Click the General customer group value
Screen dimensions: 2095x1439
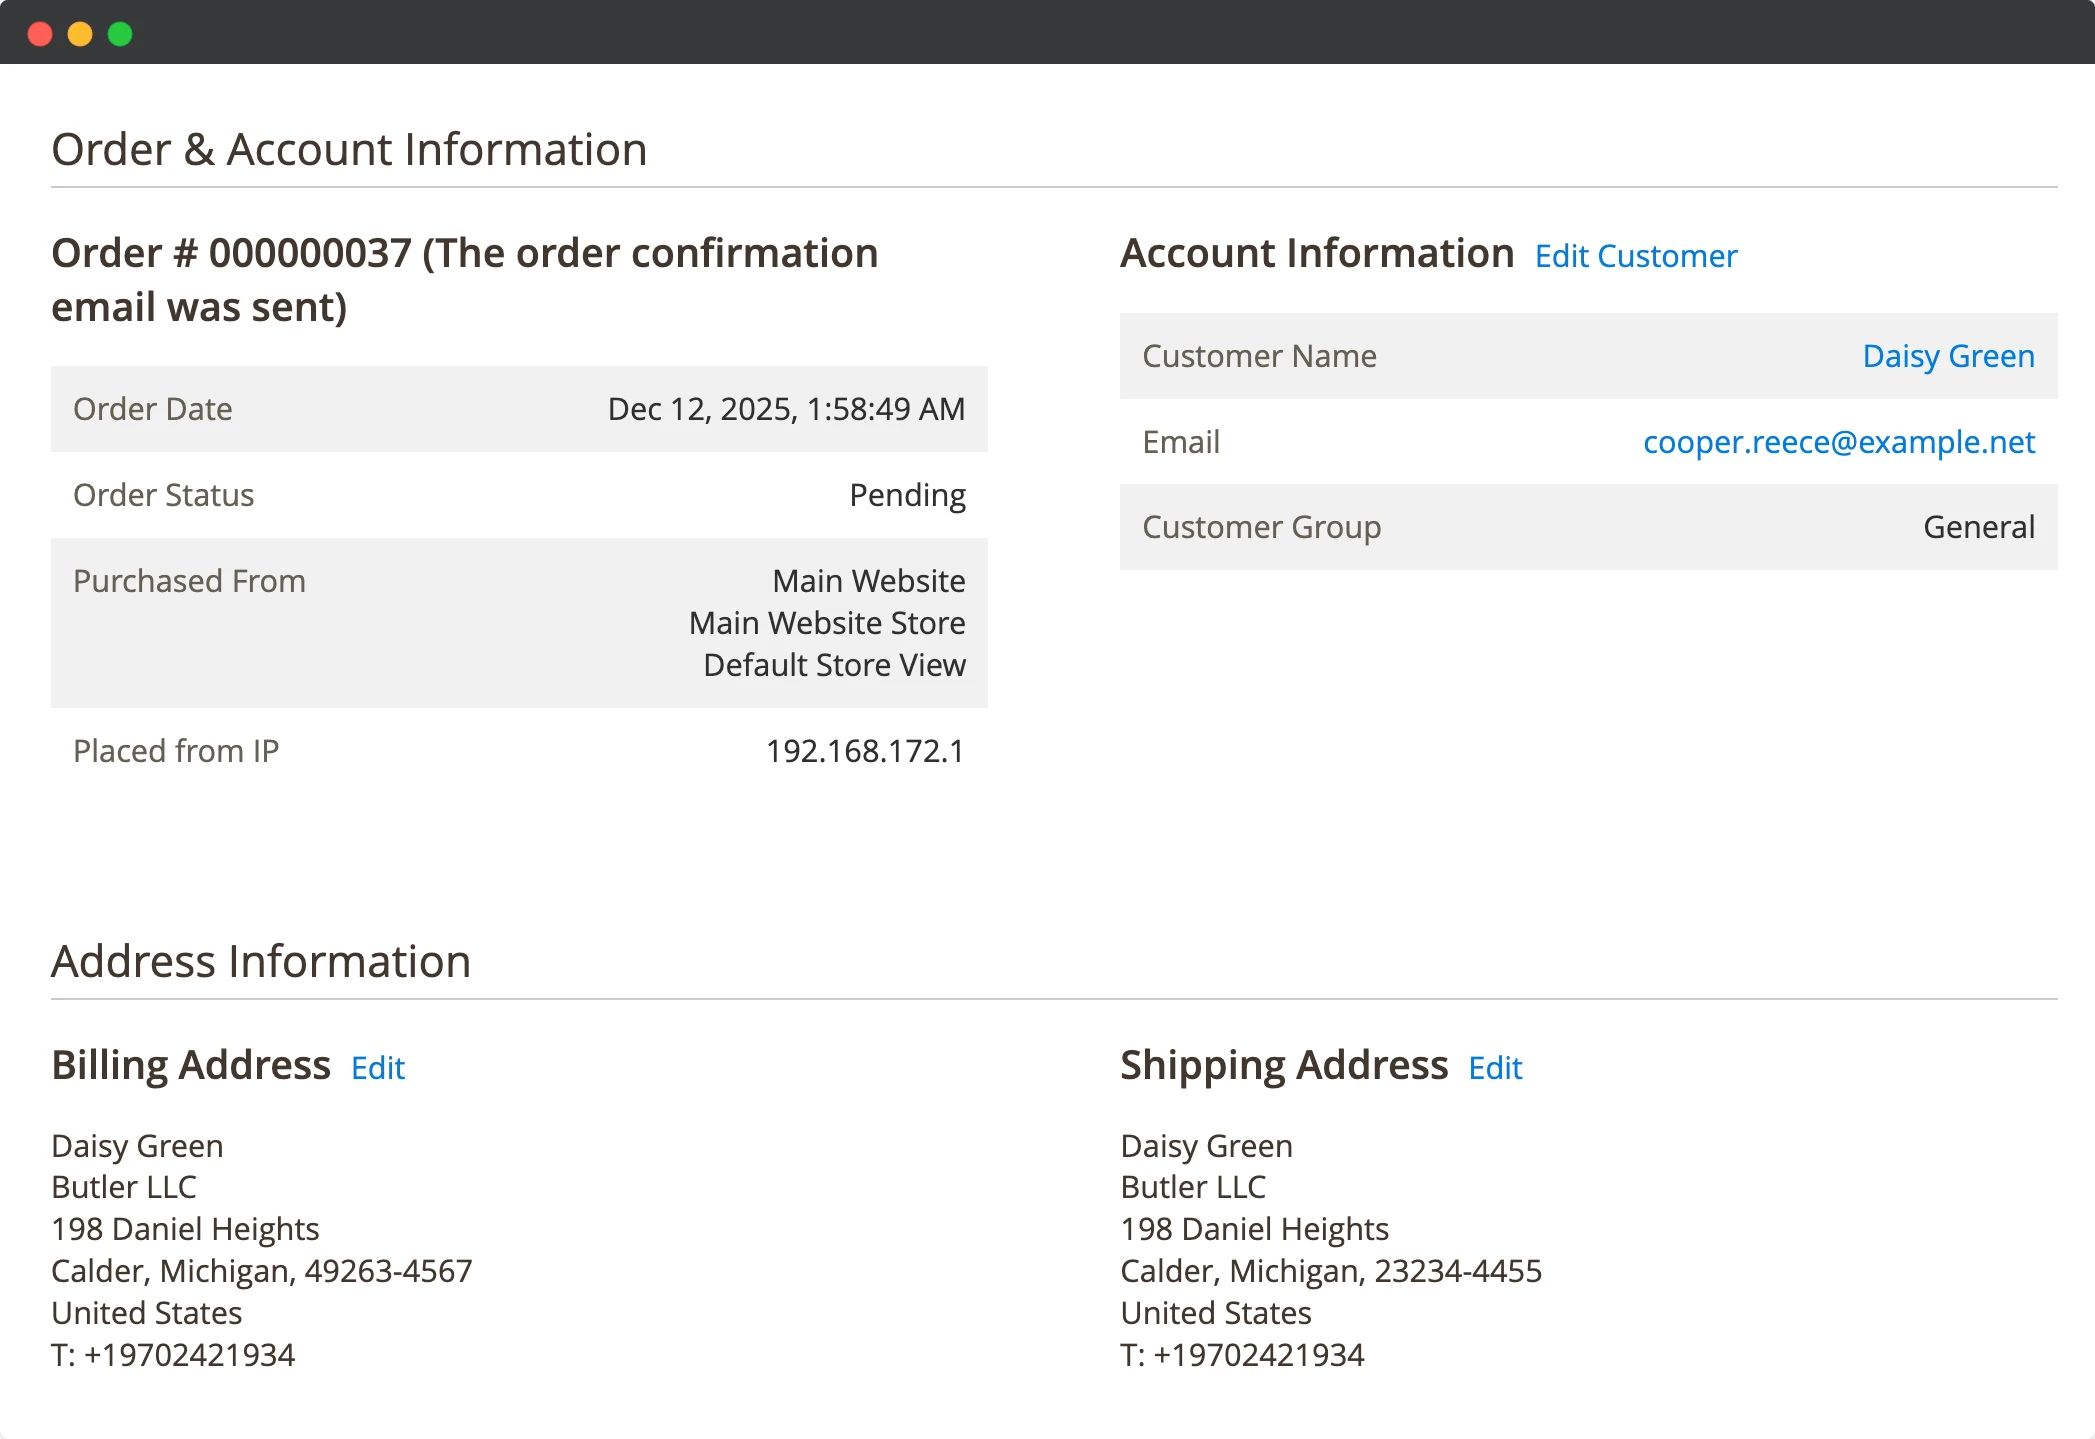pos(1978,527)
